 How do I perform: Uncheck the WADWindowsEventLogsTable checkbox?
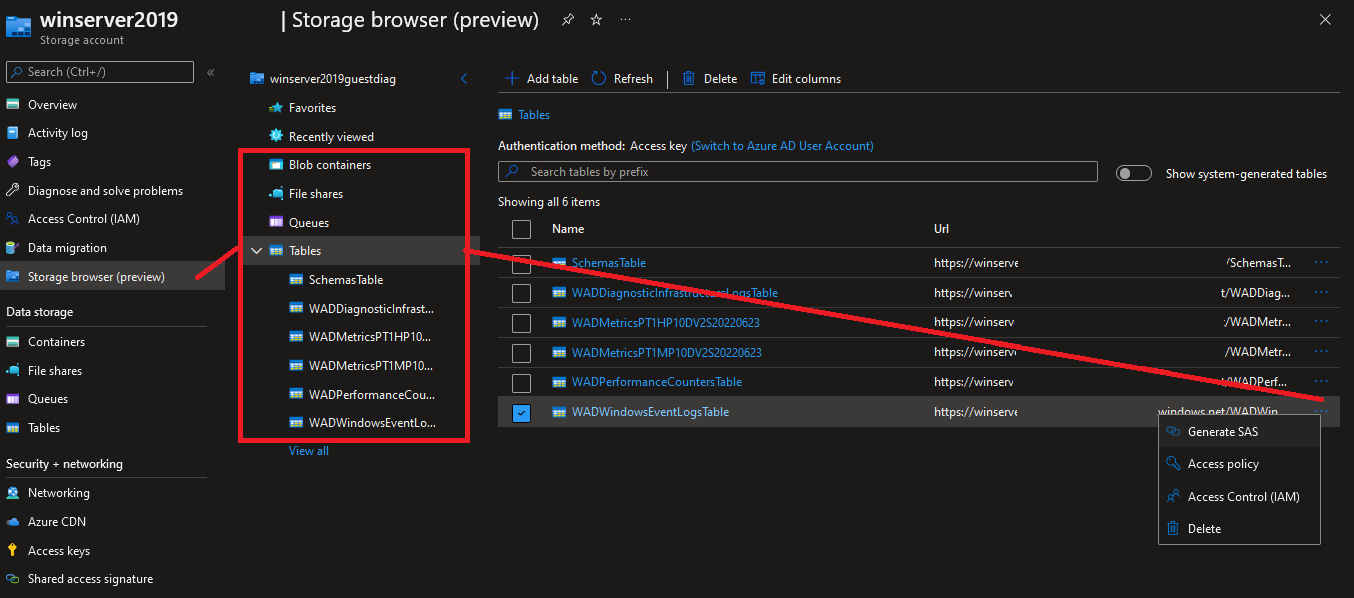point(521,412)
